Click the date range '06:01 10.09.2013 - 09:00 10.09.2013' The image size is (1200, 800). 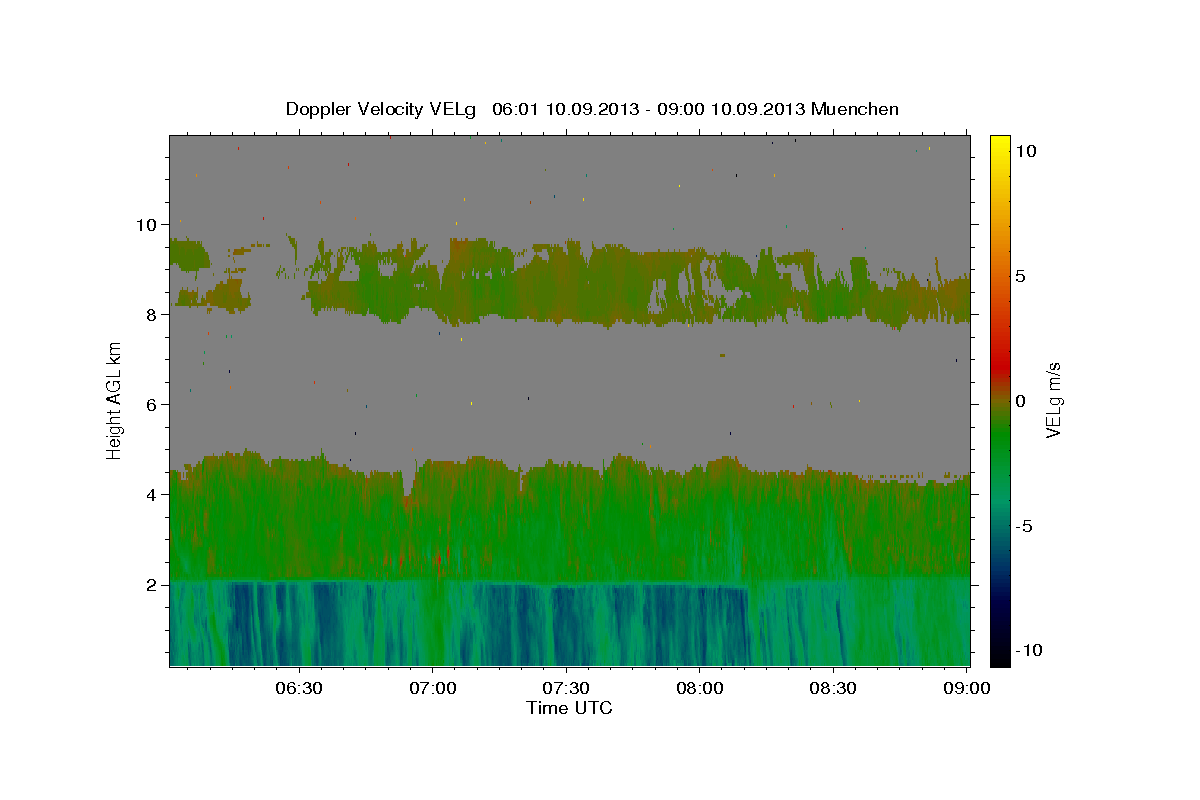point(648,109)
